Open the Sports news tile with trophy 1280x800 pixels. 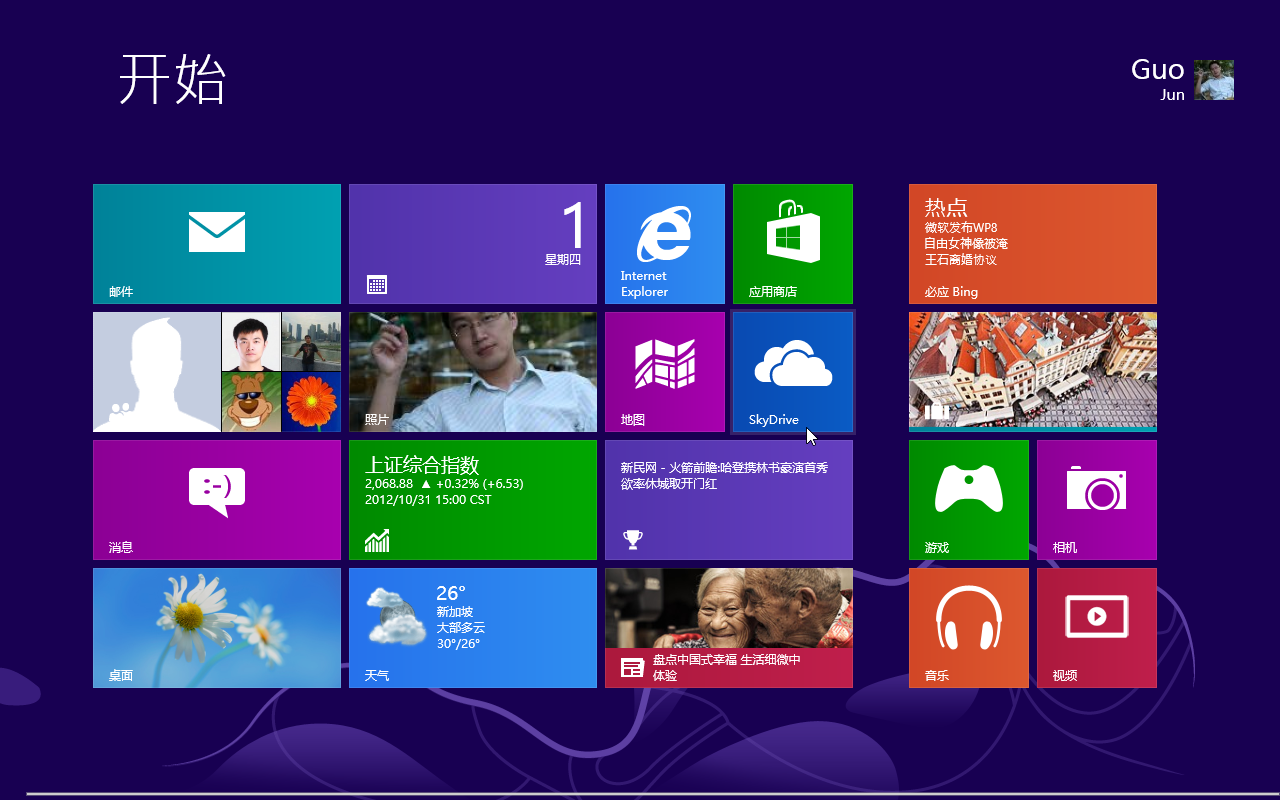(728, 499)
